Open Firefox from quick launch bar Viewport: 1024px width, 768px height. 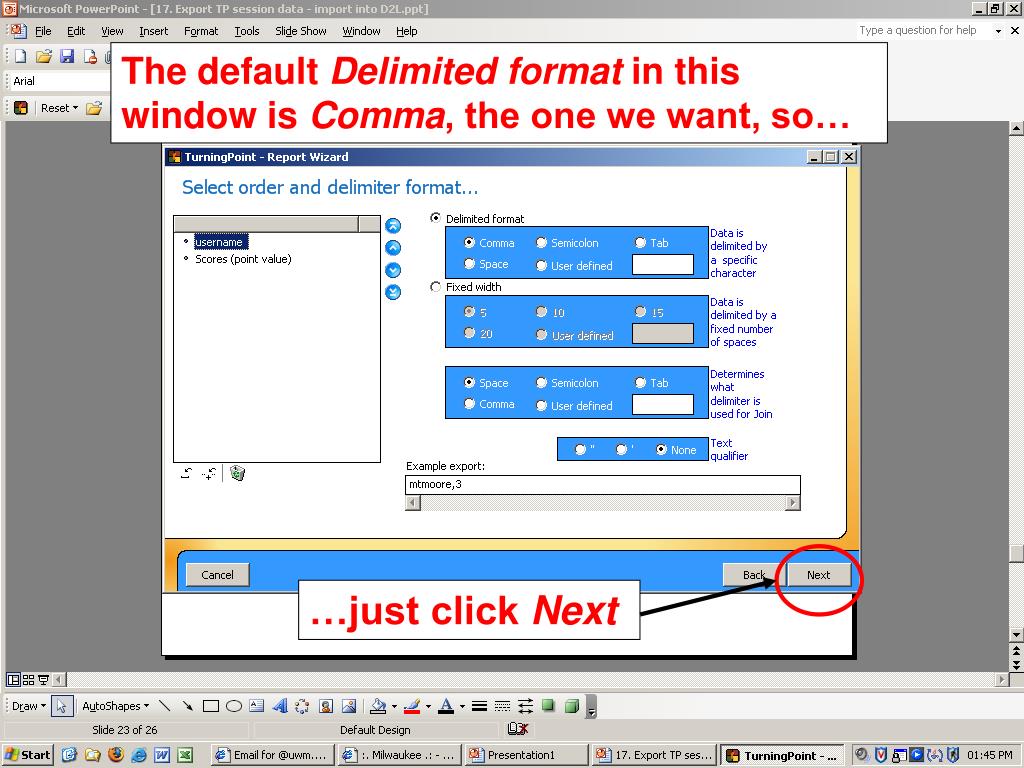click(116, 754)
